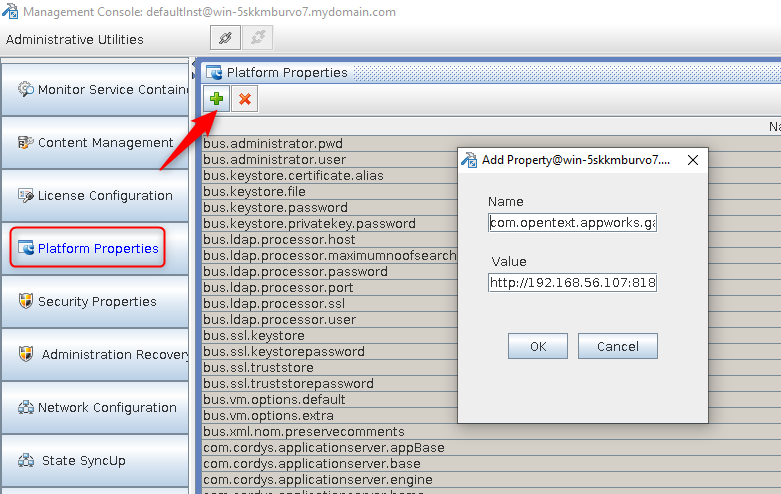This screenshot has width=781, height=494.
Task: Select bus.ldap.processor.password row
Action: (330, 271)
